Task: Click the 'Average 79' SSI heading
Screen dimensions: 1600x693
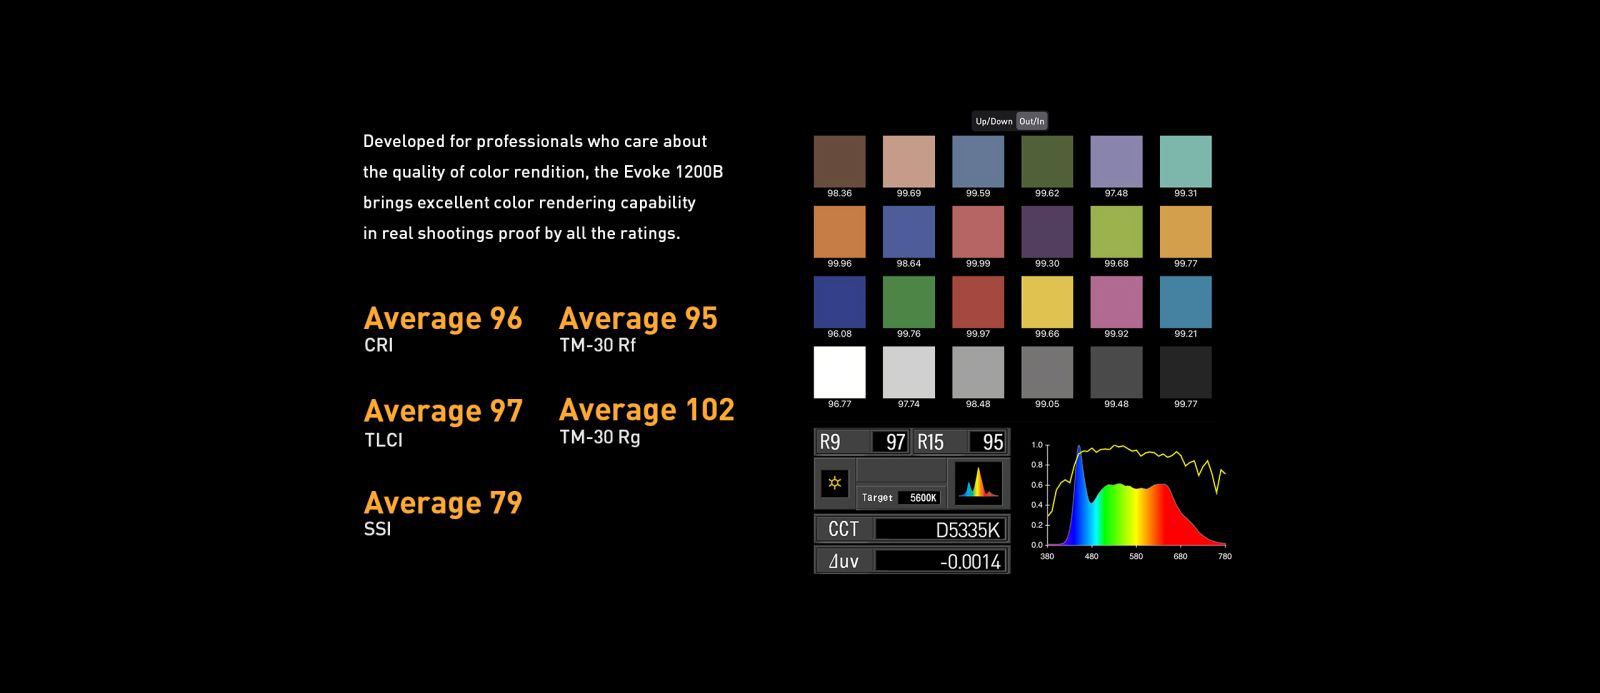Action: 443,503
